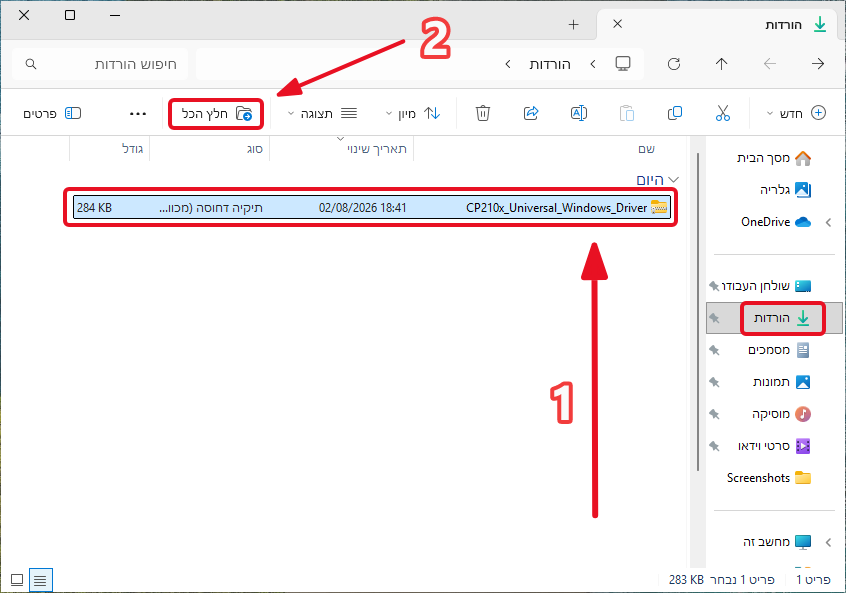The width and height of the screenshot is (846, 593).
Task: Click the 02/08/2026 18:41 date cell
Action: point(363,208)
